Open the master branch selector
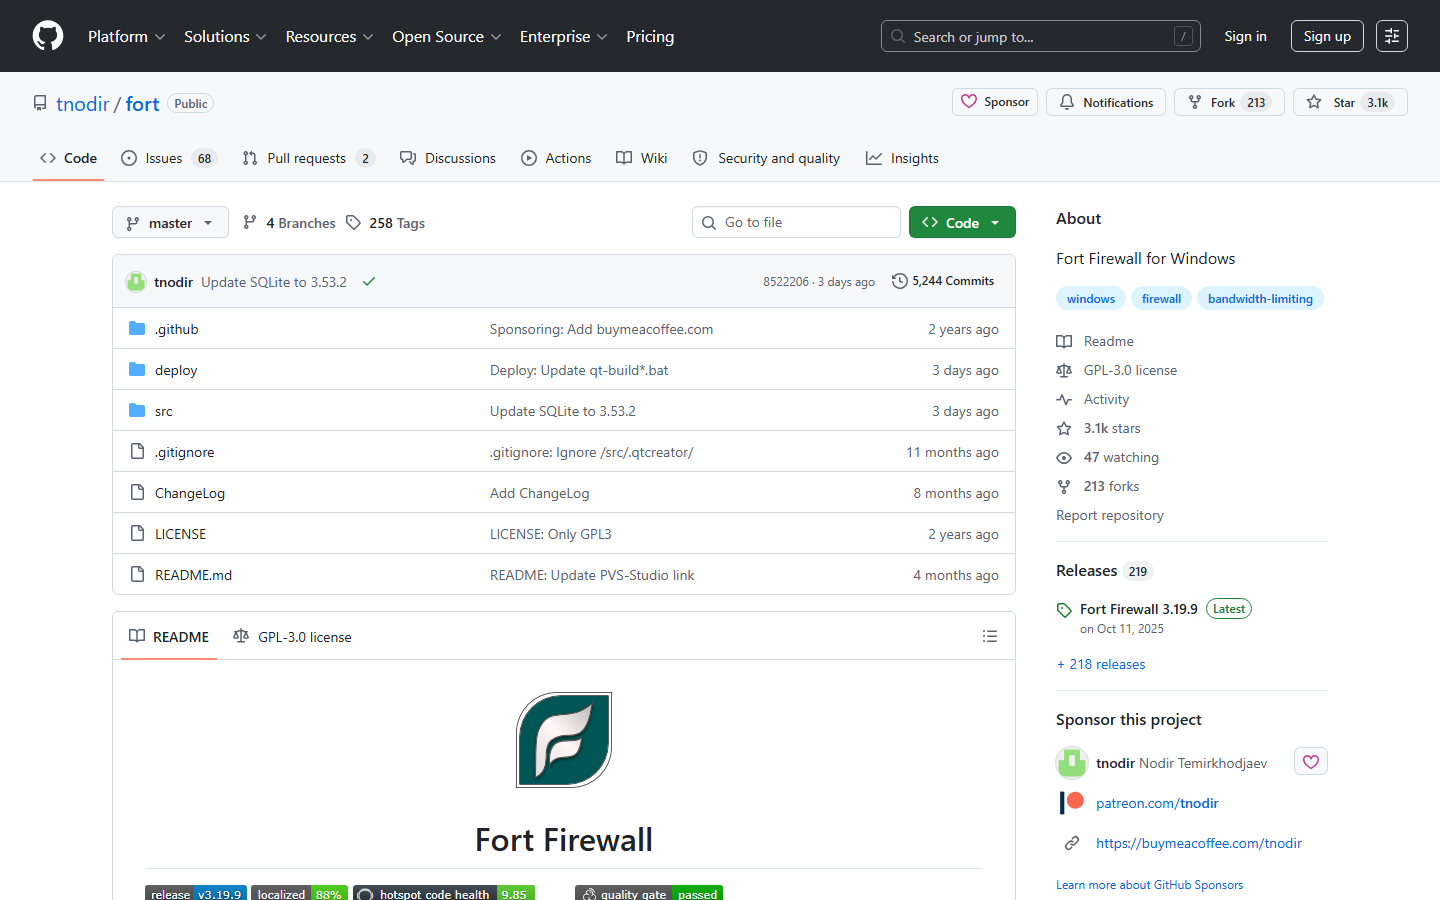 pyautogui.click(x=170, y=222)
